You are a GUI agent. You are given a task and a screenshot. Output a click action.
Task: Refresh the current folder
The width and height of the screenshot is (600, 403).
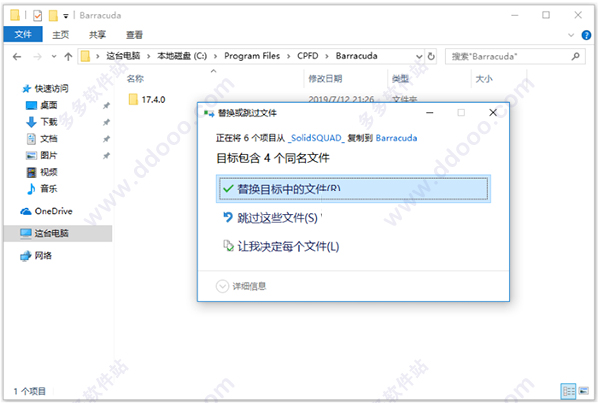(x=431, y=57)
